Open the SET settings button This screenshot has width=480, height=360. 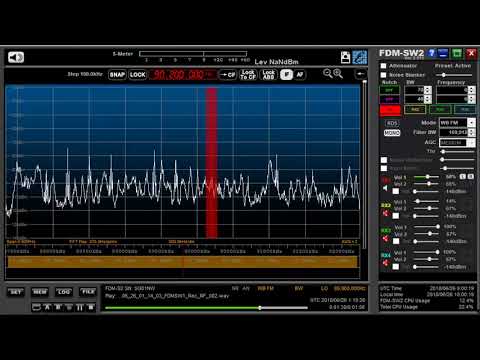click(x=16, y=292)
